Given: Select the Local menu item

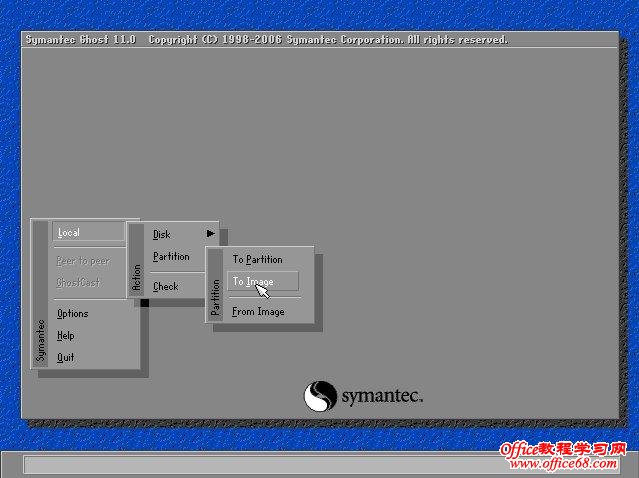Looking at the screenshot, I should coord(89,232).
